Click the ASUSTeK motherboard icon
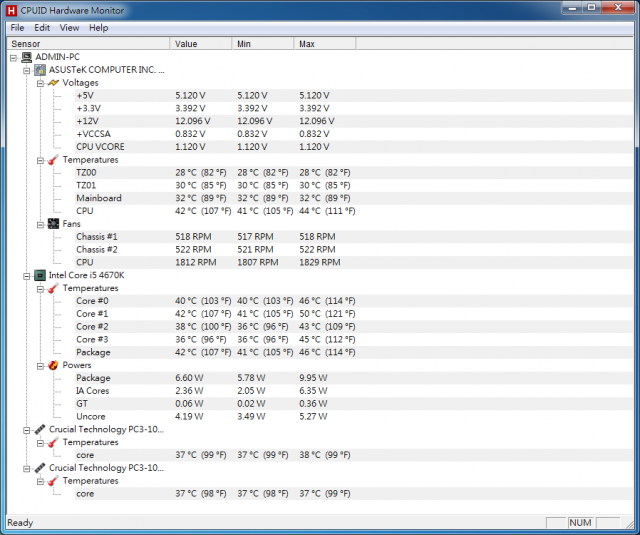Screen dimensions: 640x535 (40, 70)
